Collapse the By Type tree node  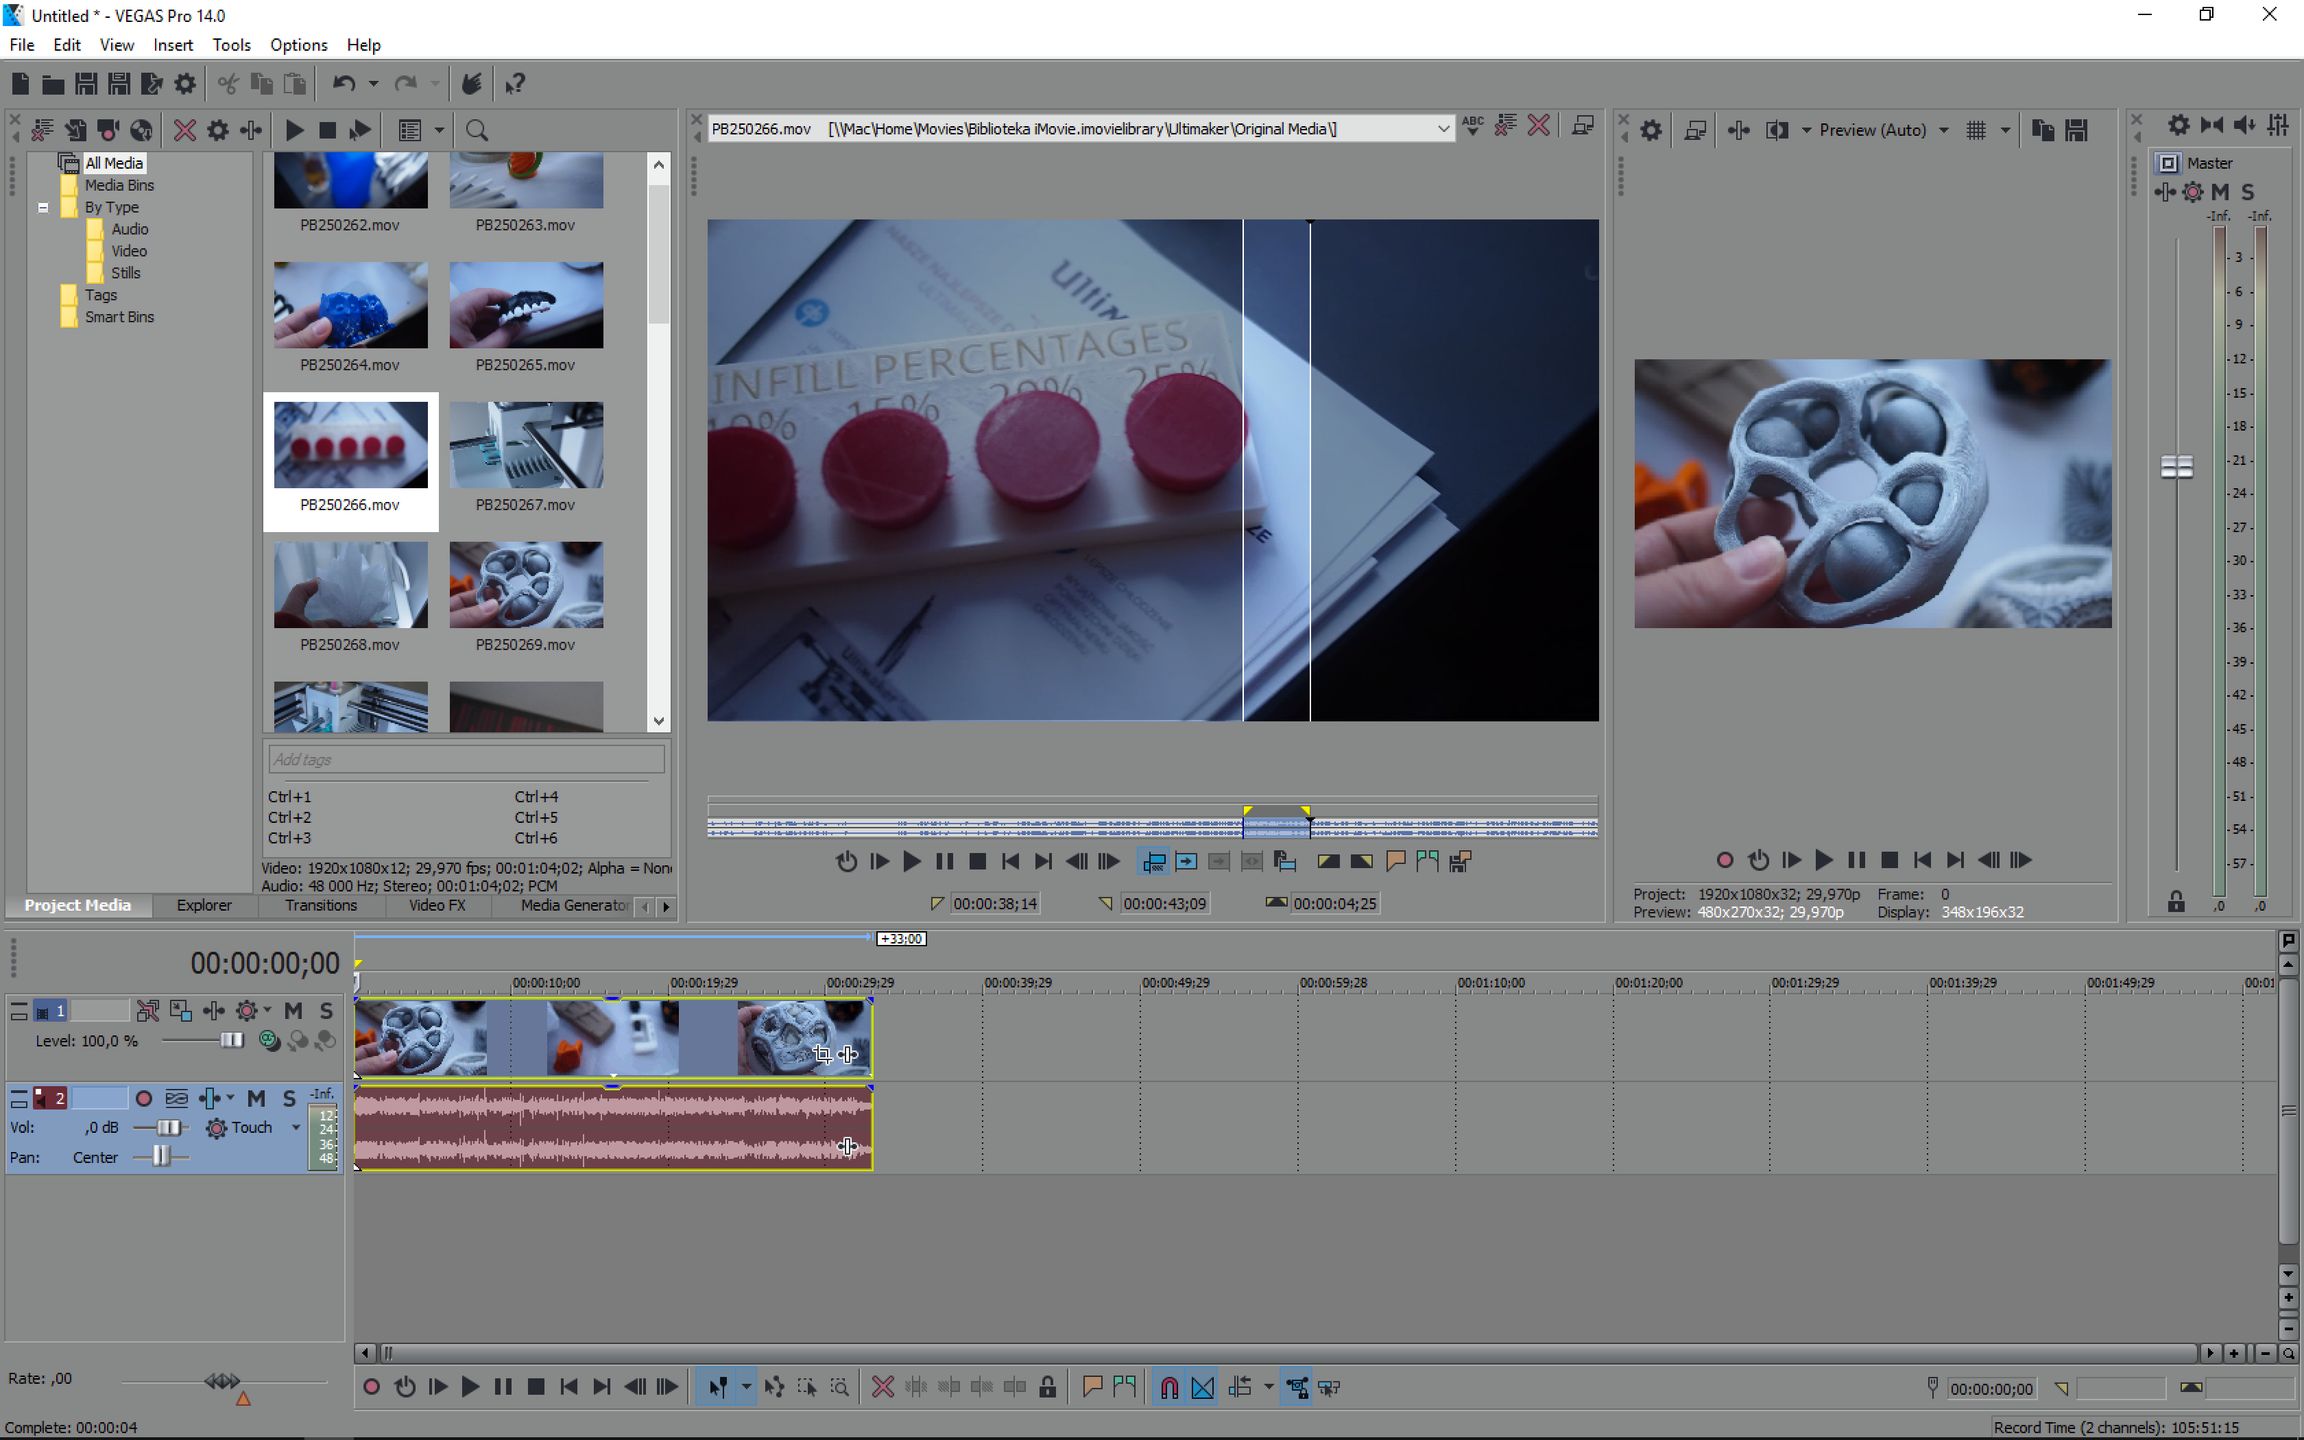(43, 208)
